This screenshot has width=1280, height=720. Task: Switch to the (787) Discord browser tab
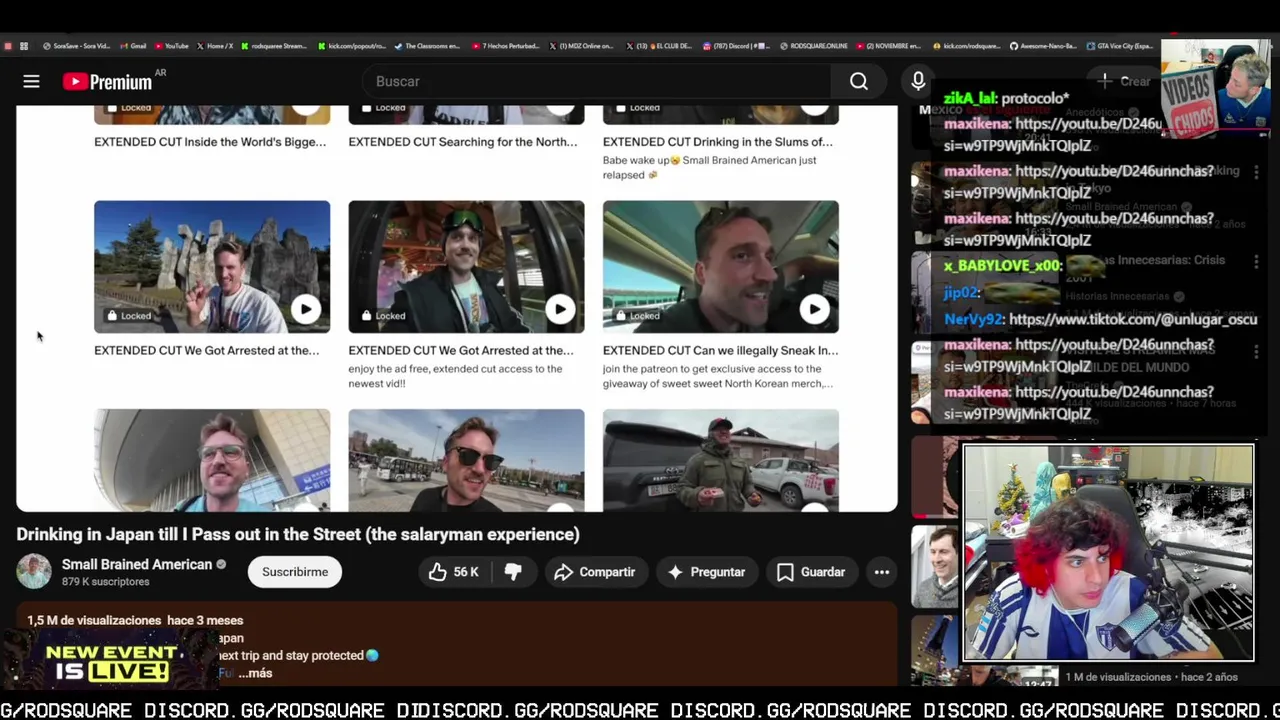[x=737, y=46]
